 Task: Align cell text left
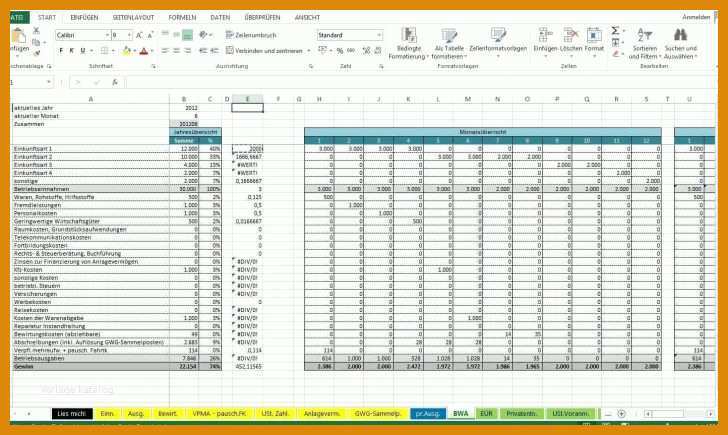tap(165, 51)
